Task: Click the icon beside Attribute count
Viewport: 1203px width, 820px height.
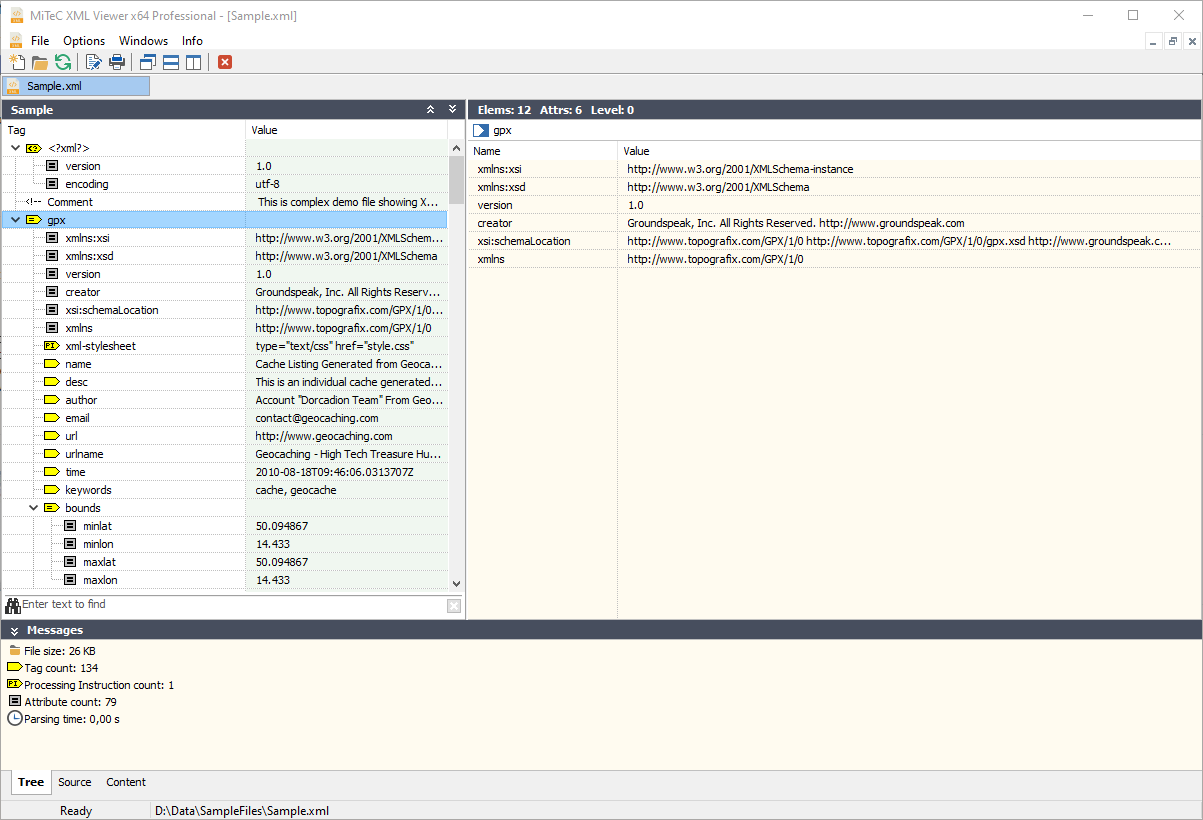Action: [14, 702]
